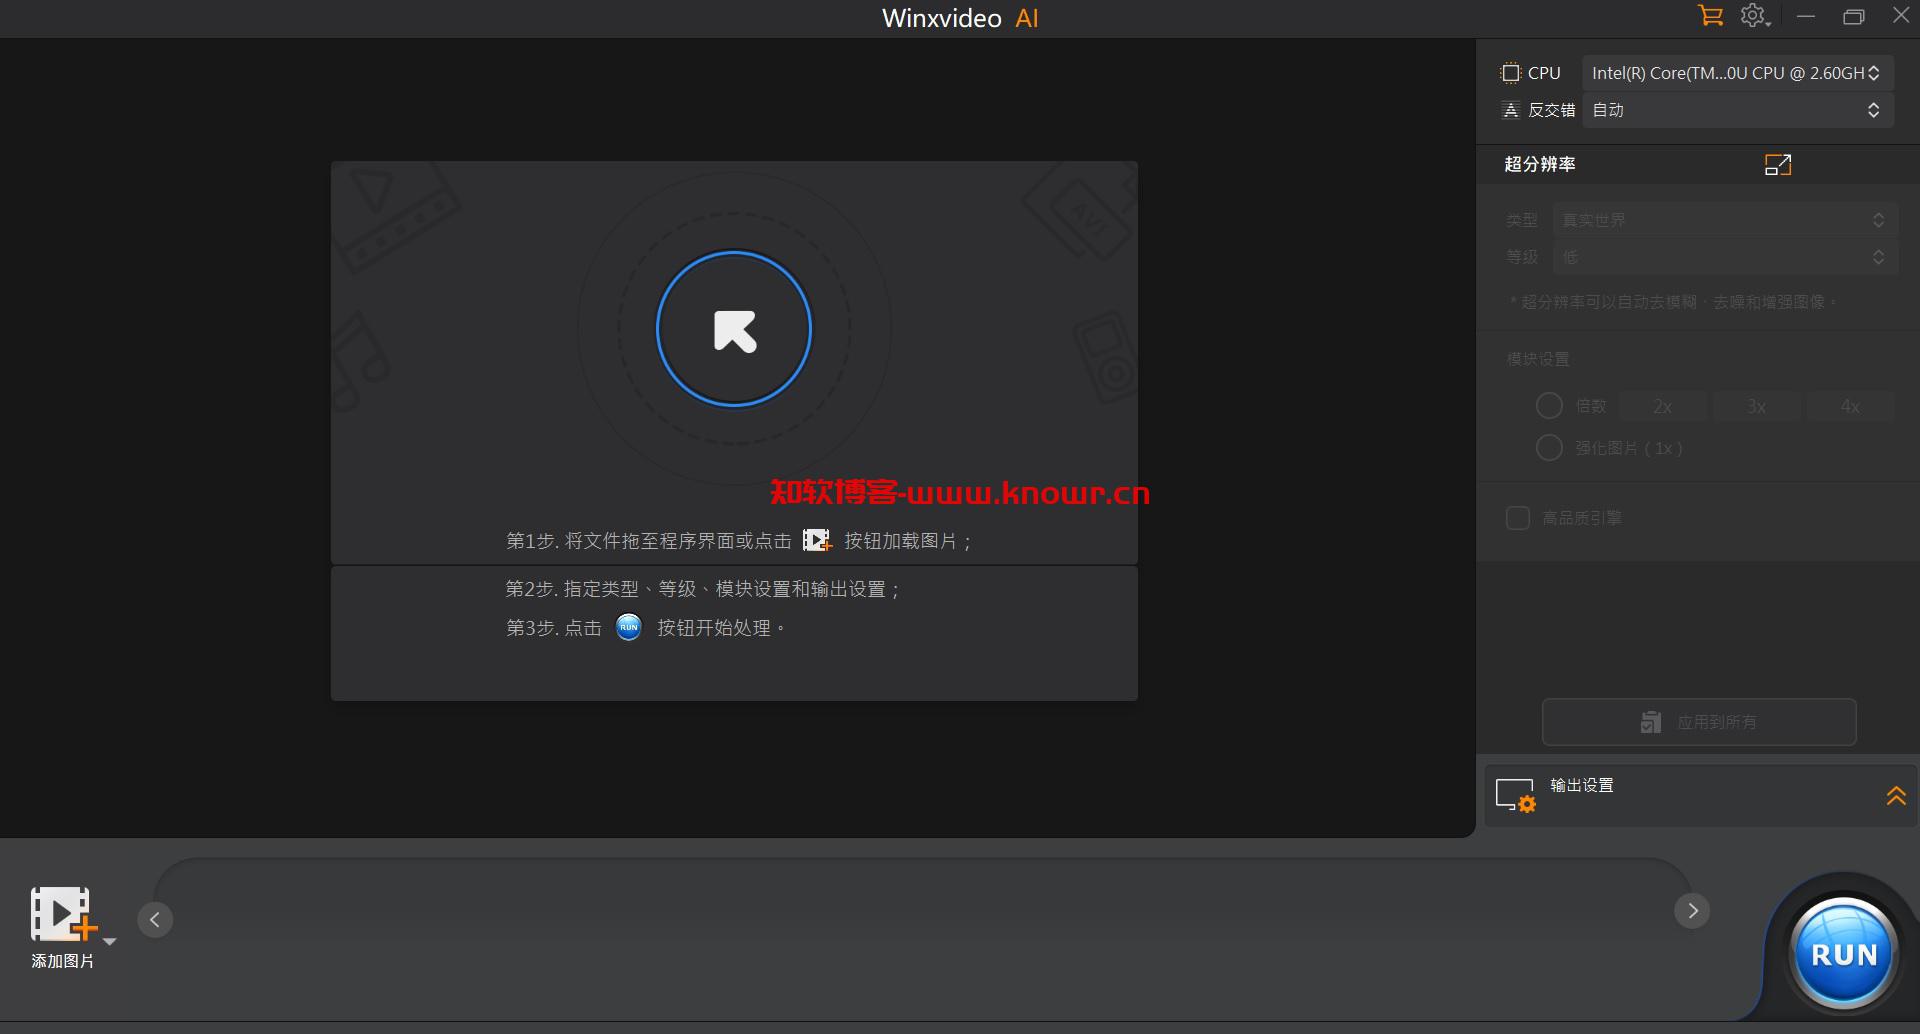
Task: Click the 第2步 instruction text
Action: pyautogui.click(x=702, y=589)
